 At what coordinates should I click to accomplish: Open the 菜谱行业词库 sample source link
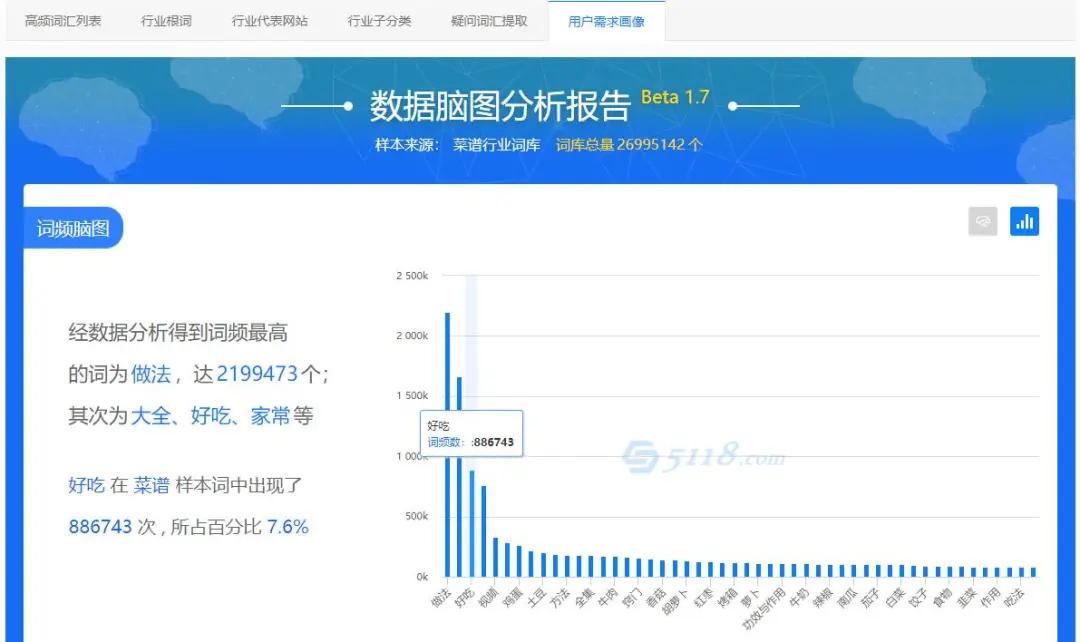coord(494,145)
